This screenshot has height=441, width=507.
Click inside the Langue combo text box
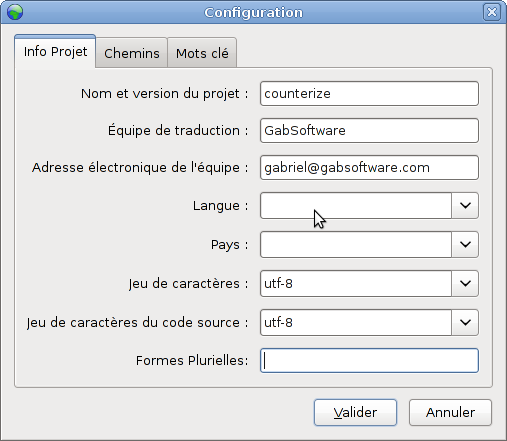click(x=356, y=205)
